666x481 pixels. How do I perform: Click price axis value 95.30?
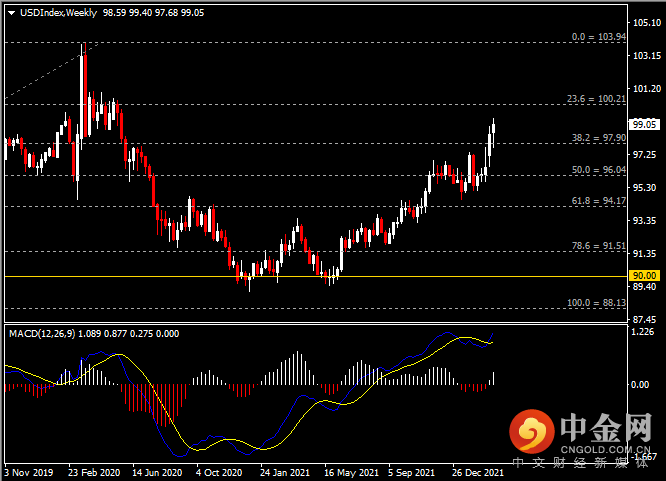pos(644,188)
